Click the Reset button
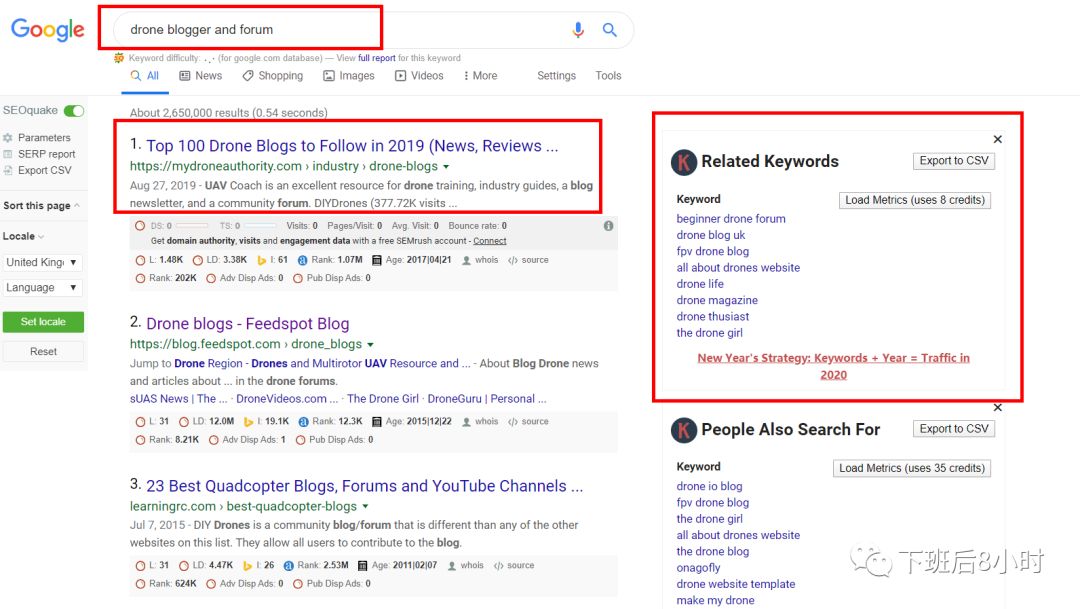Viewport: 1080px width, 609px height. pos(43,351)
